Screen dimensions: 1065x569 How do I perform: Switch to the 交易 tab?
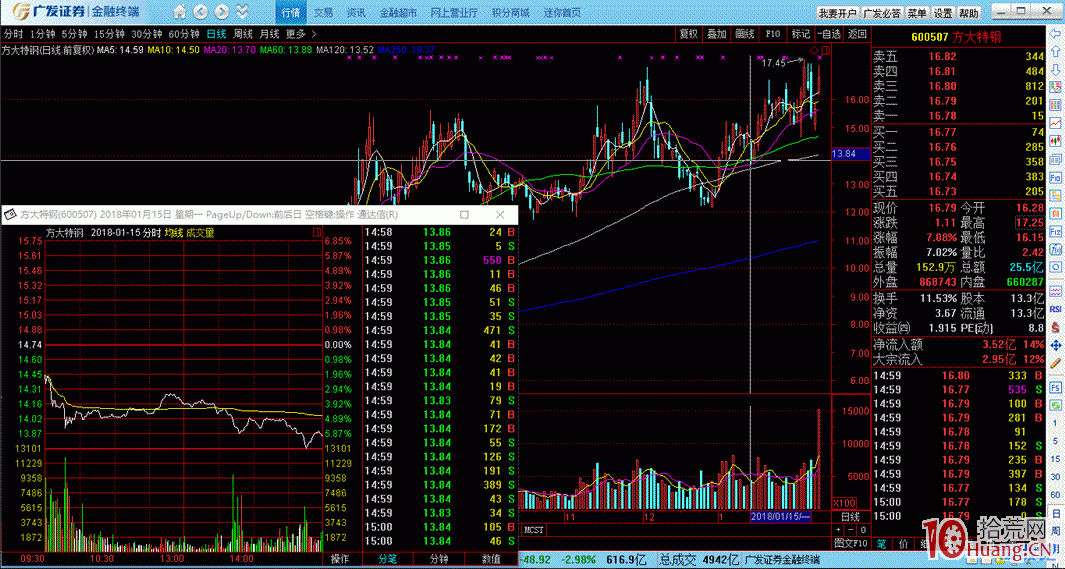323,13
